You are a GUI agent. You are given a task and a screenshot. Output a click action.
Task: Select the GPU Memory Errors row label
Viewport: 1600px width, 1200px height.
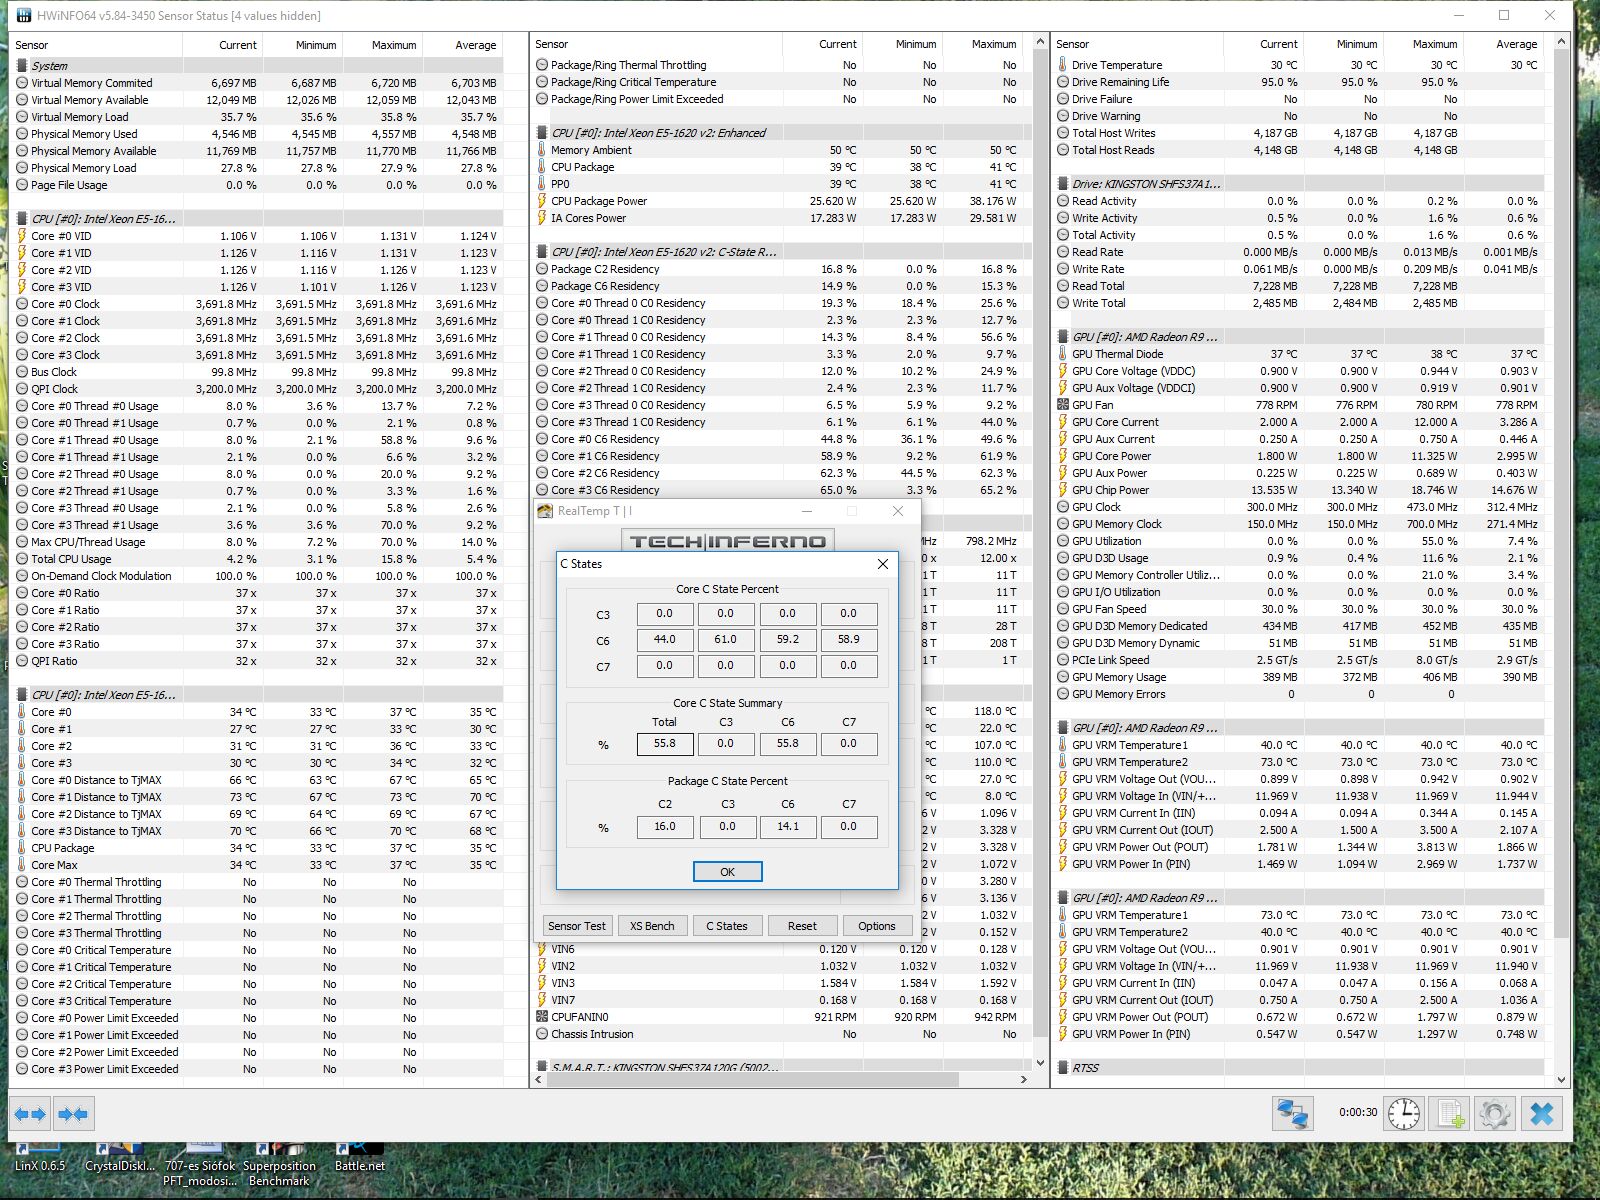coord(1118,694)
